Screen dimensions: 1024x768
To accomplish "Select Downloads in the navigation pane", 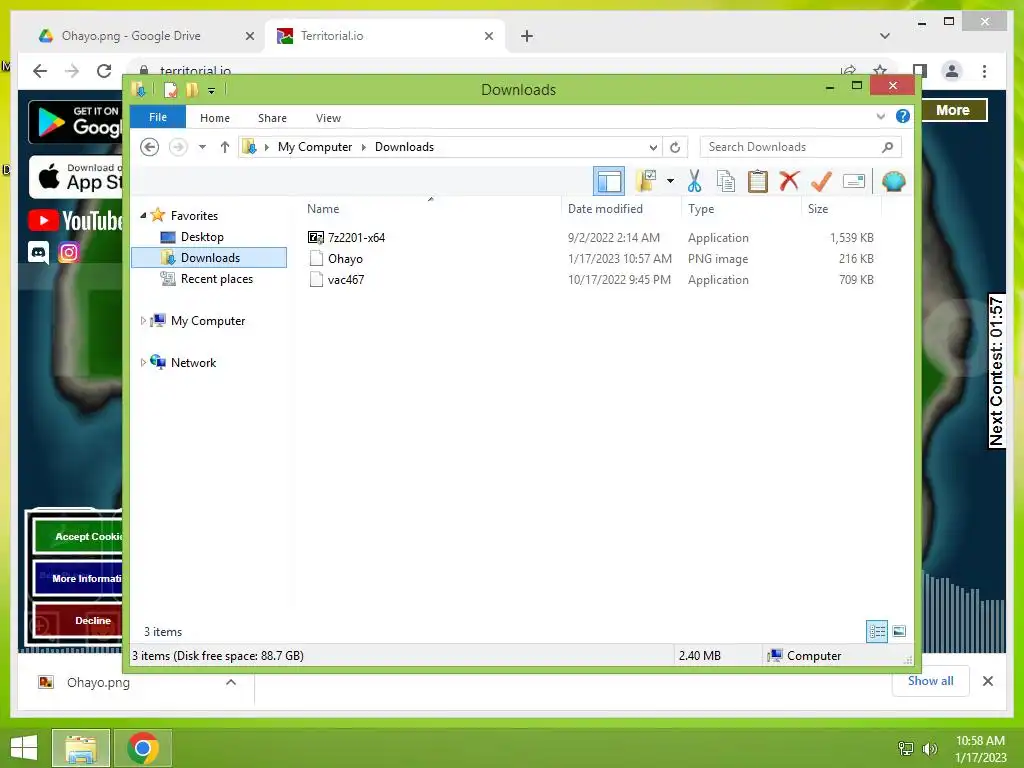I will tap(209, 257).
